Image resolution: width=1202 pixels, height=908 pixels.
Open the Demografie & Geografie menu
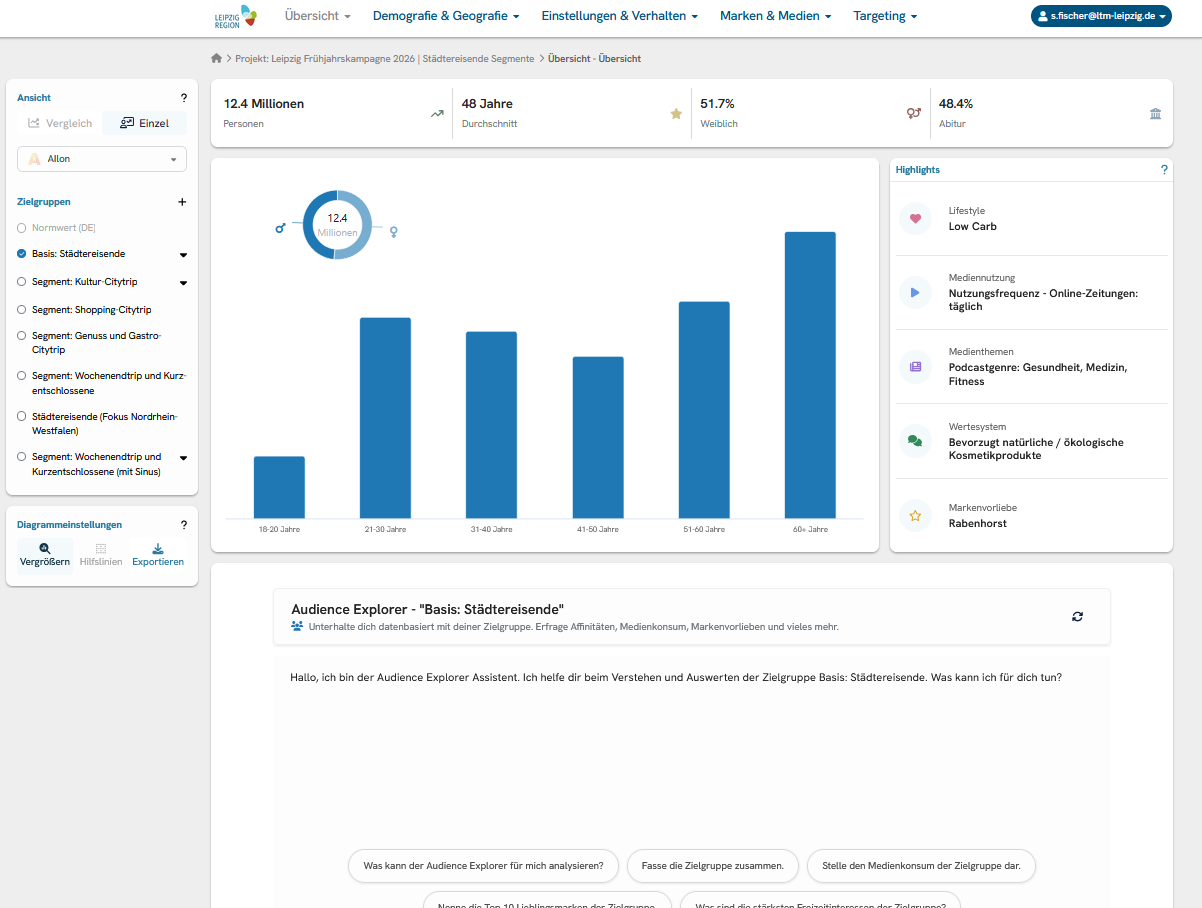click(446, 16)
